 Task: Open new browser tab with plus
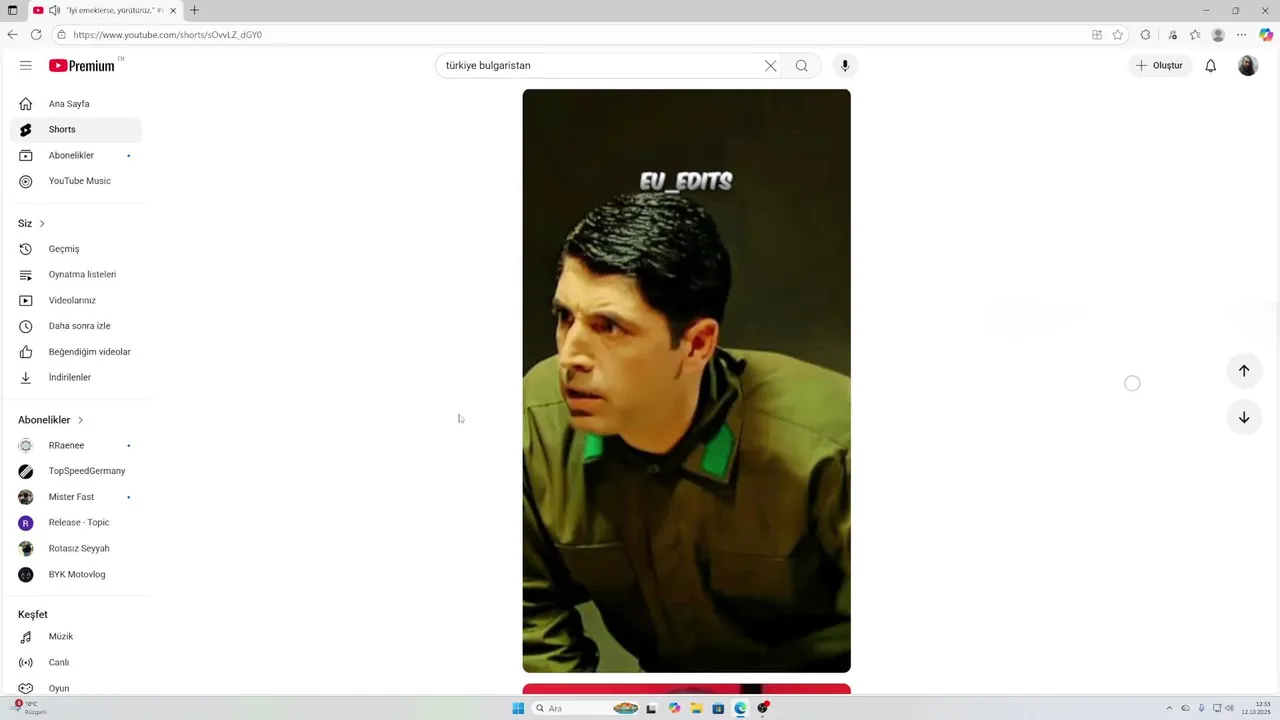194,10
